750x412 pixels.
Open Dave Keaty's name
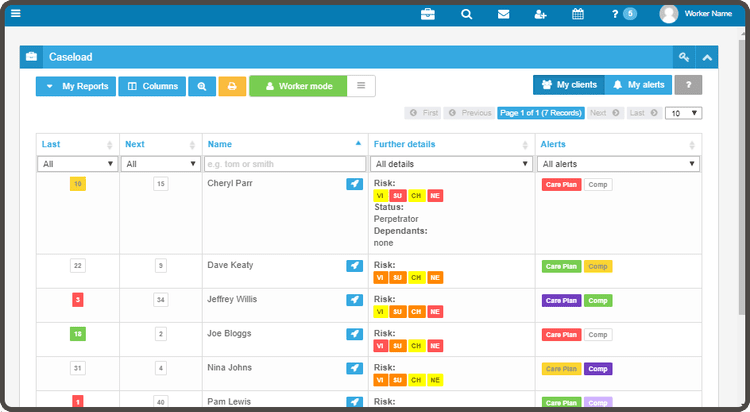[x=230, y=265]
